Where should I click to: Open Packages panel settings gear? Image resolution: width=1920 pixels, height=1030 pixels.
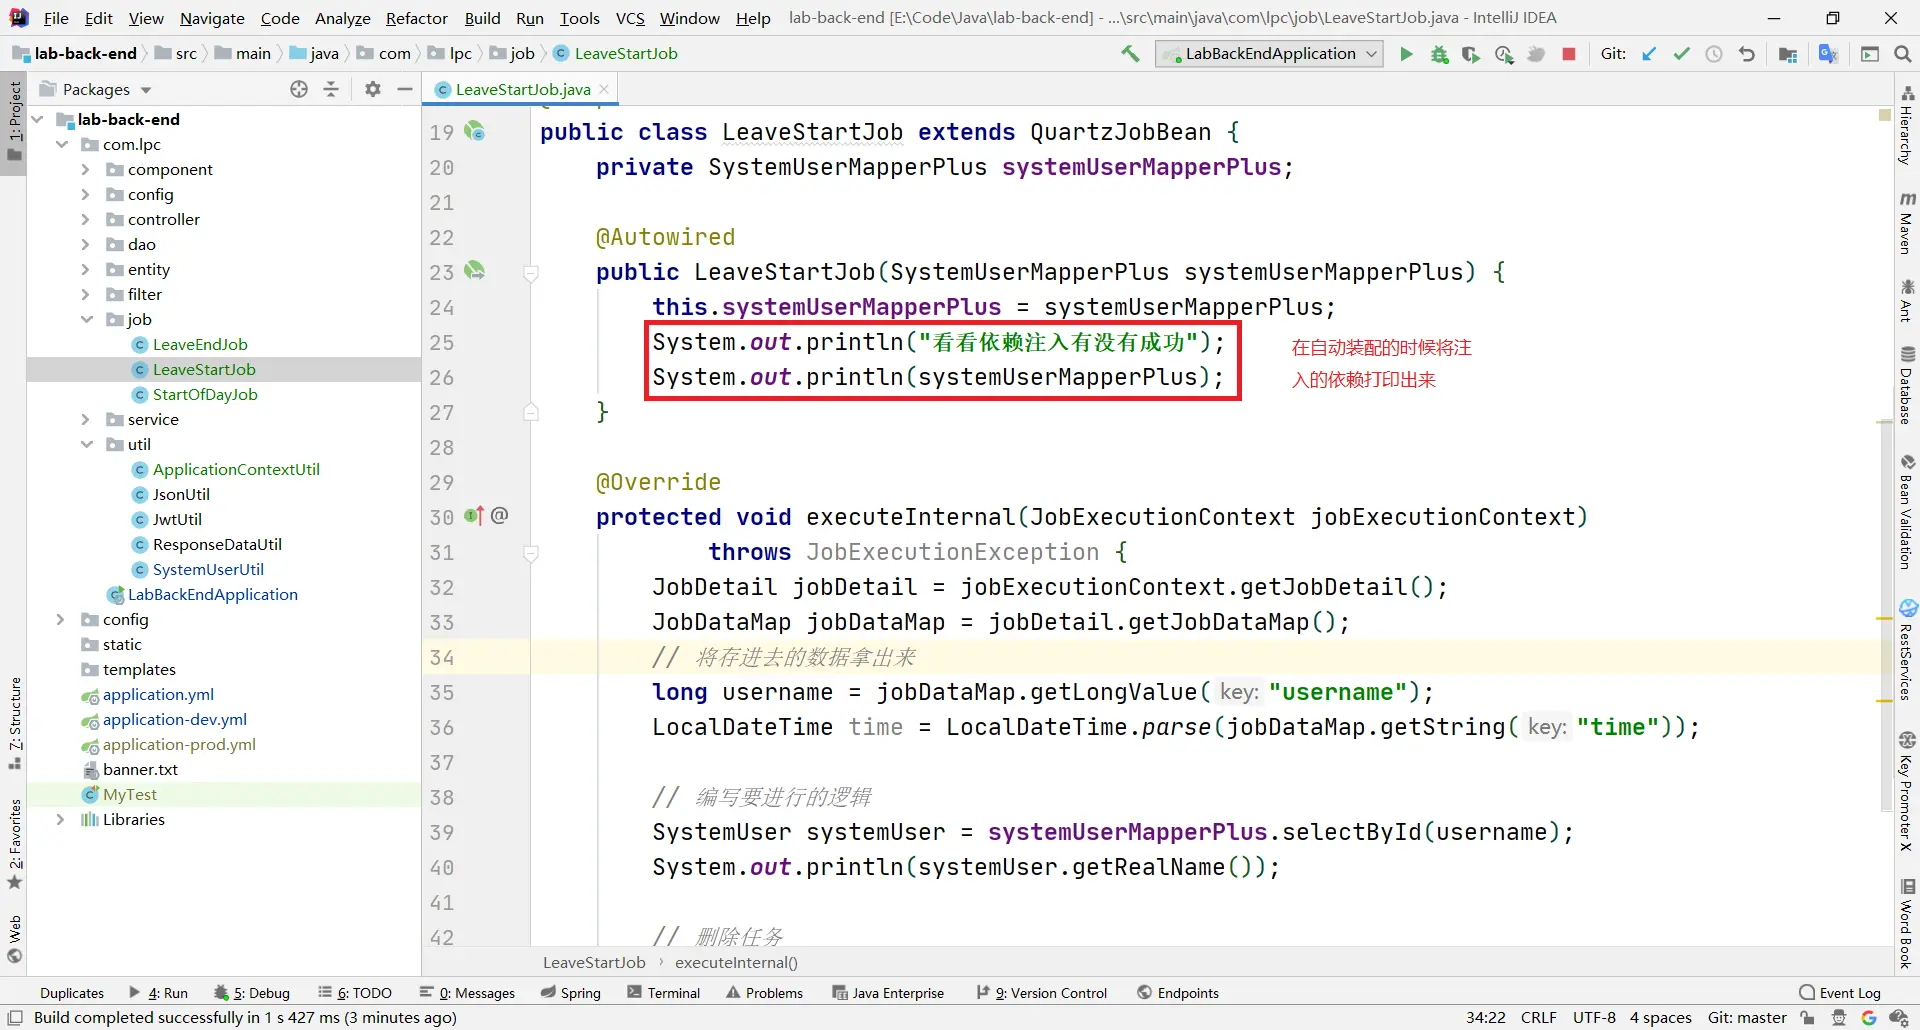coord(373,89)
